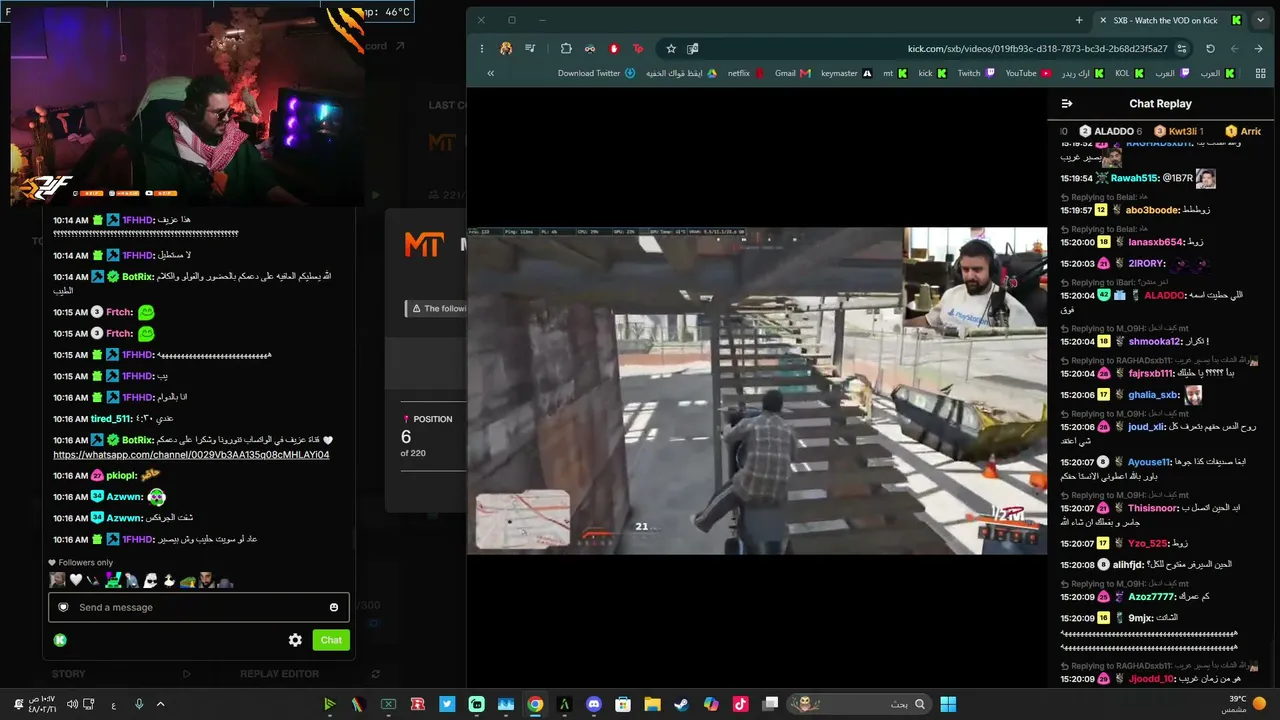The height and width of the screenshot is (720, 1280).
Task: Open the Gmail bookmark
Action: (792, 73)
